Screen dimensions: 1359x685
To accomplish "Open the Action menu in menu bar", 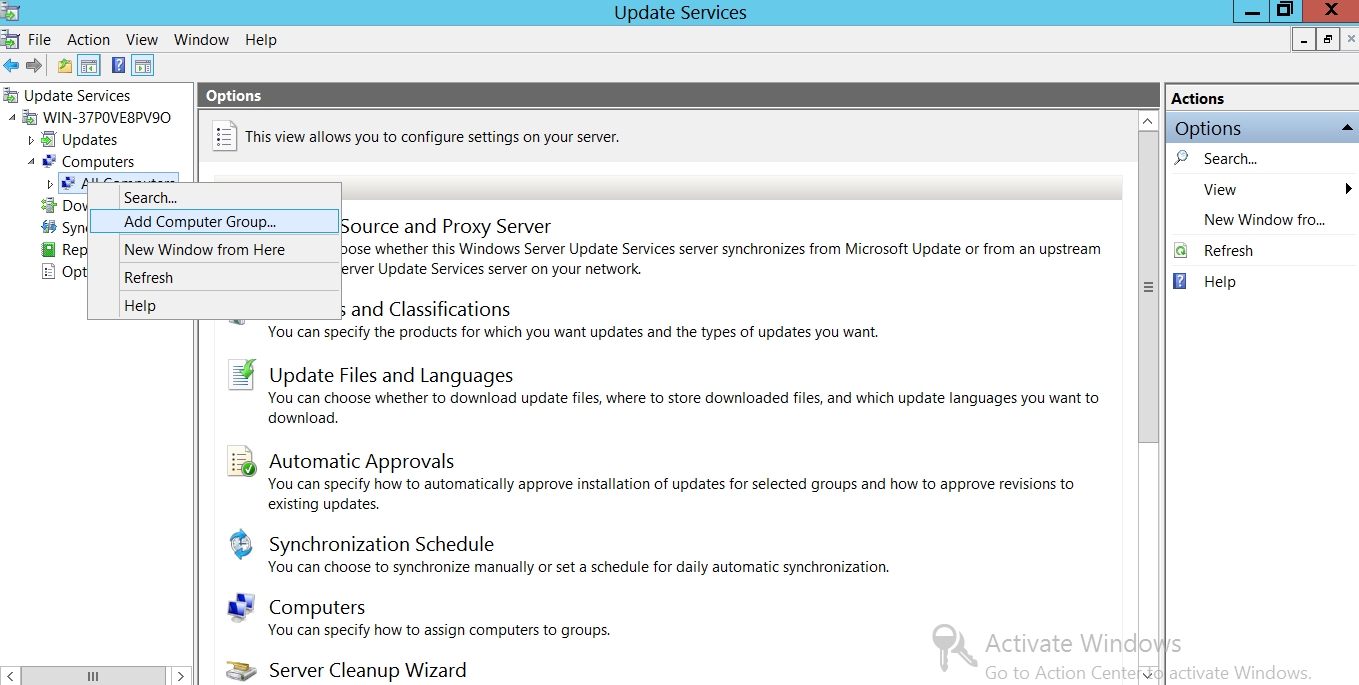I will 88,40.
